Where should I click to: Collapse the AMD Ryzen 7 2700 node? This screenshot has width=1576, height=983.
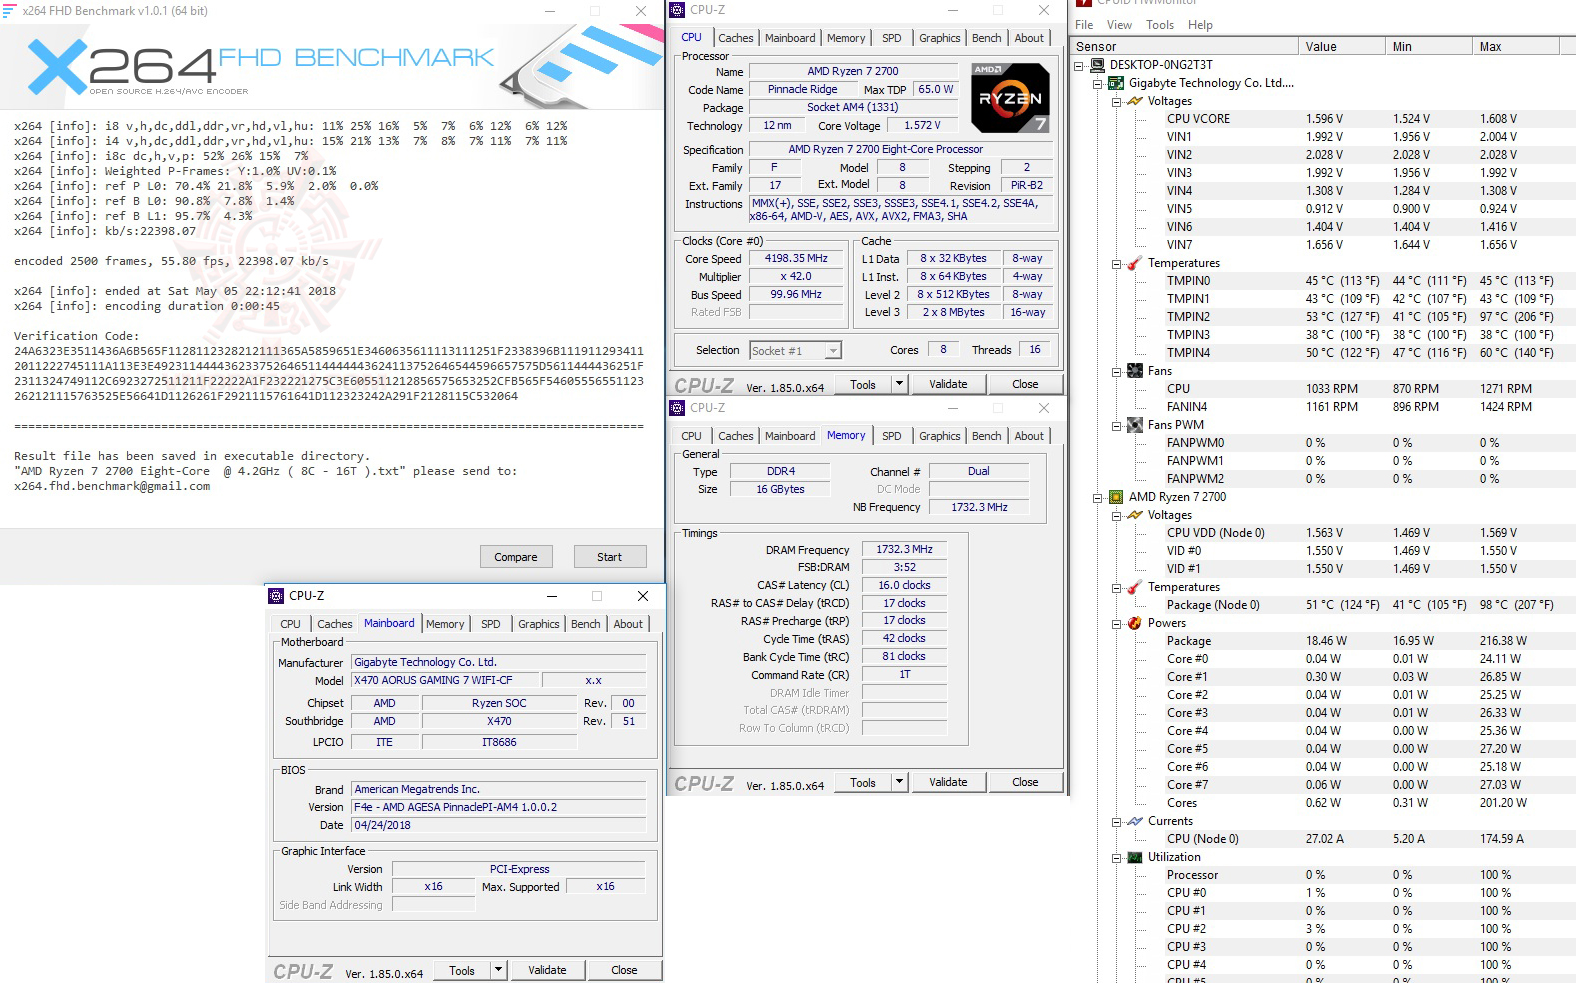click(1098, 498)
